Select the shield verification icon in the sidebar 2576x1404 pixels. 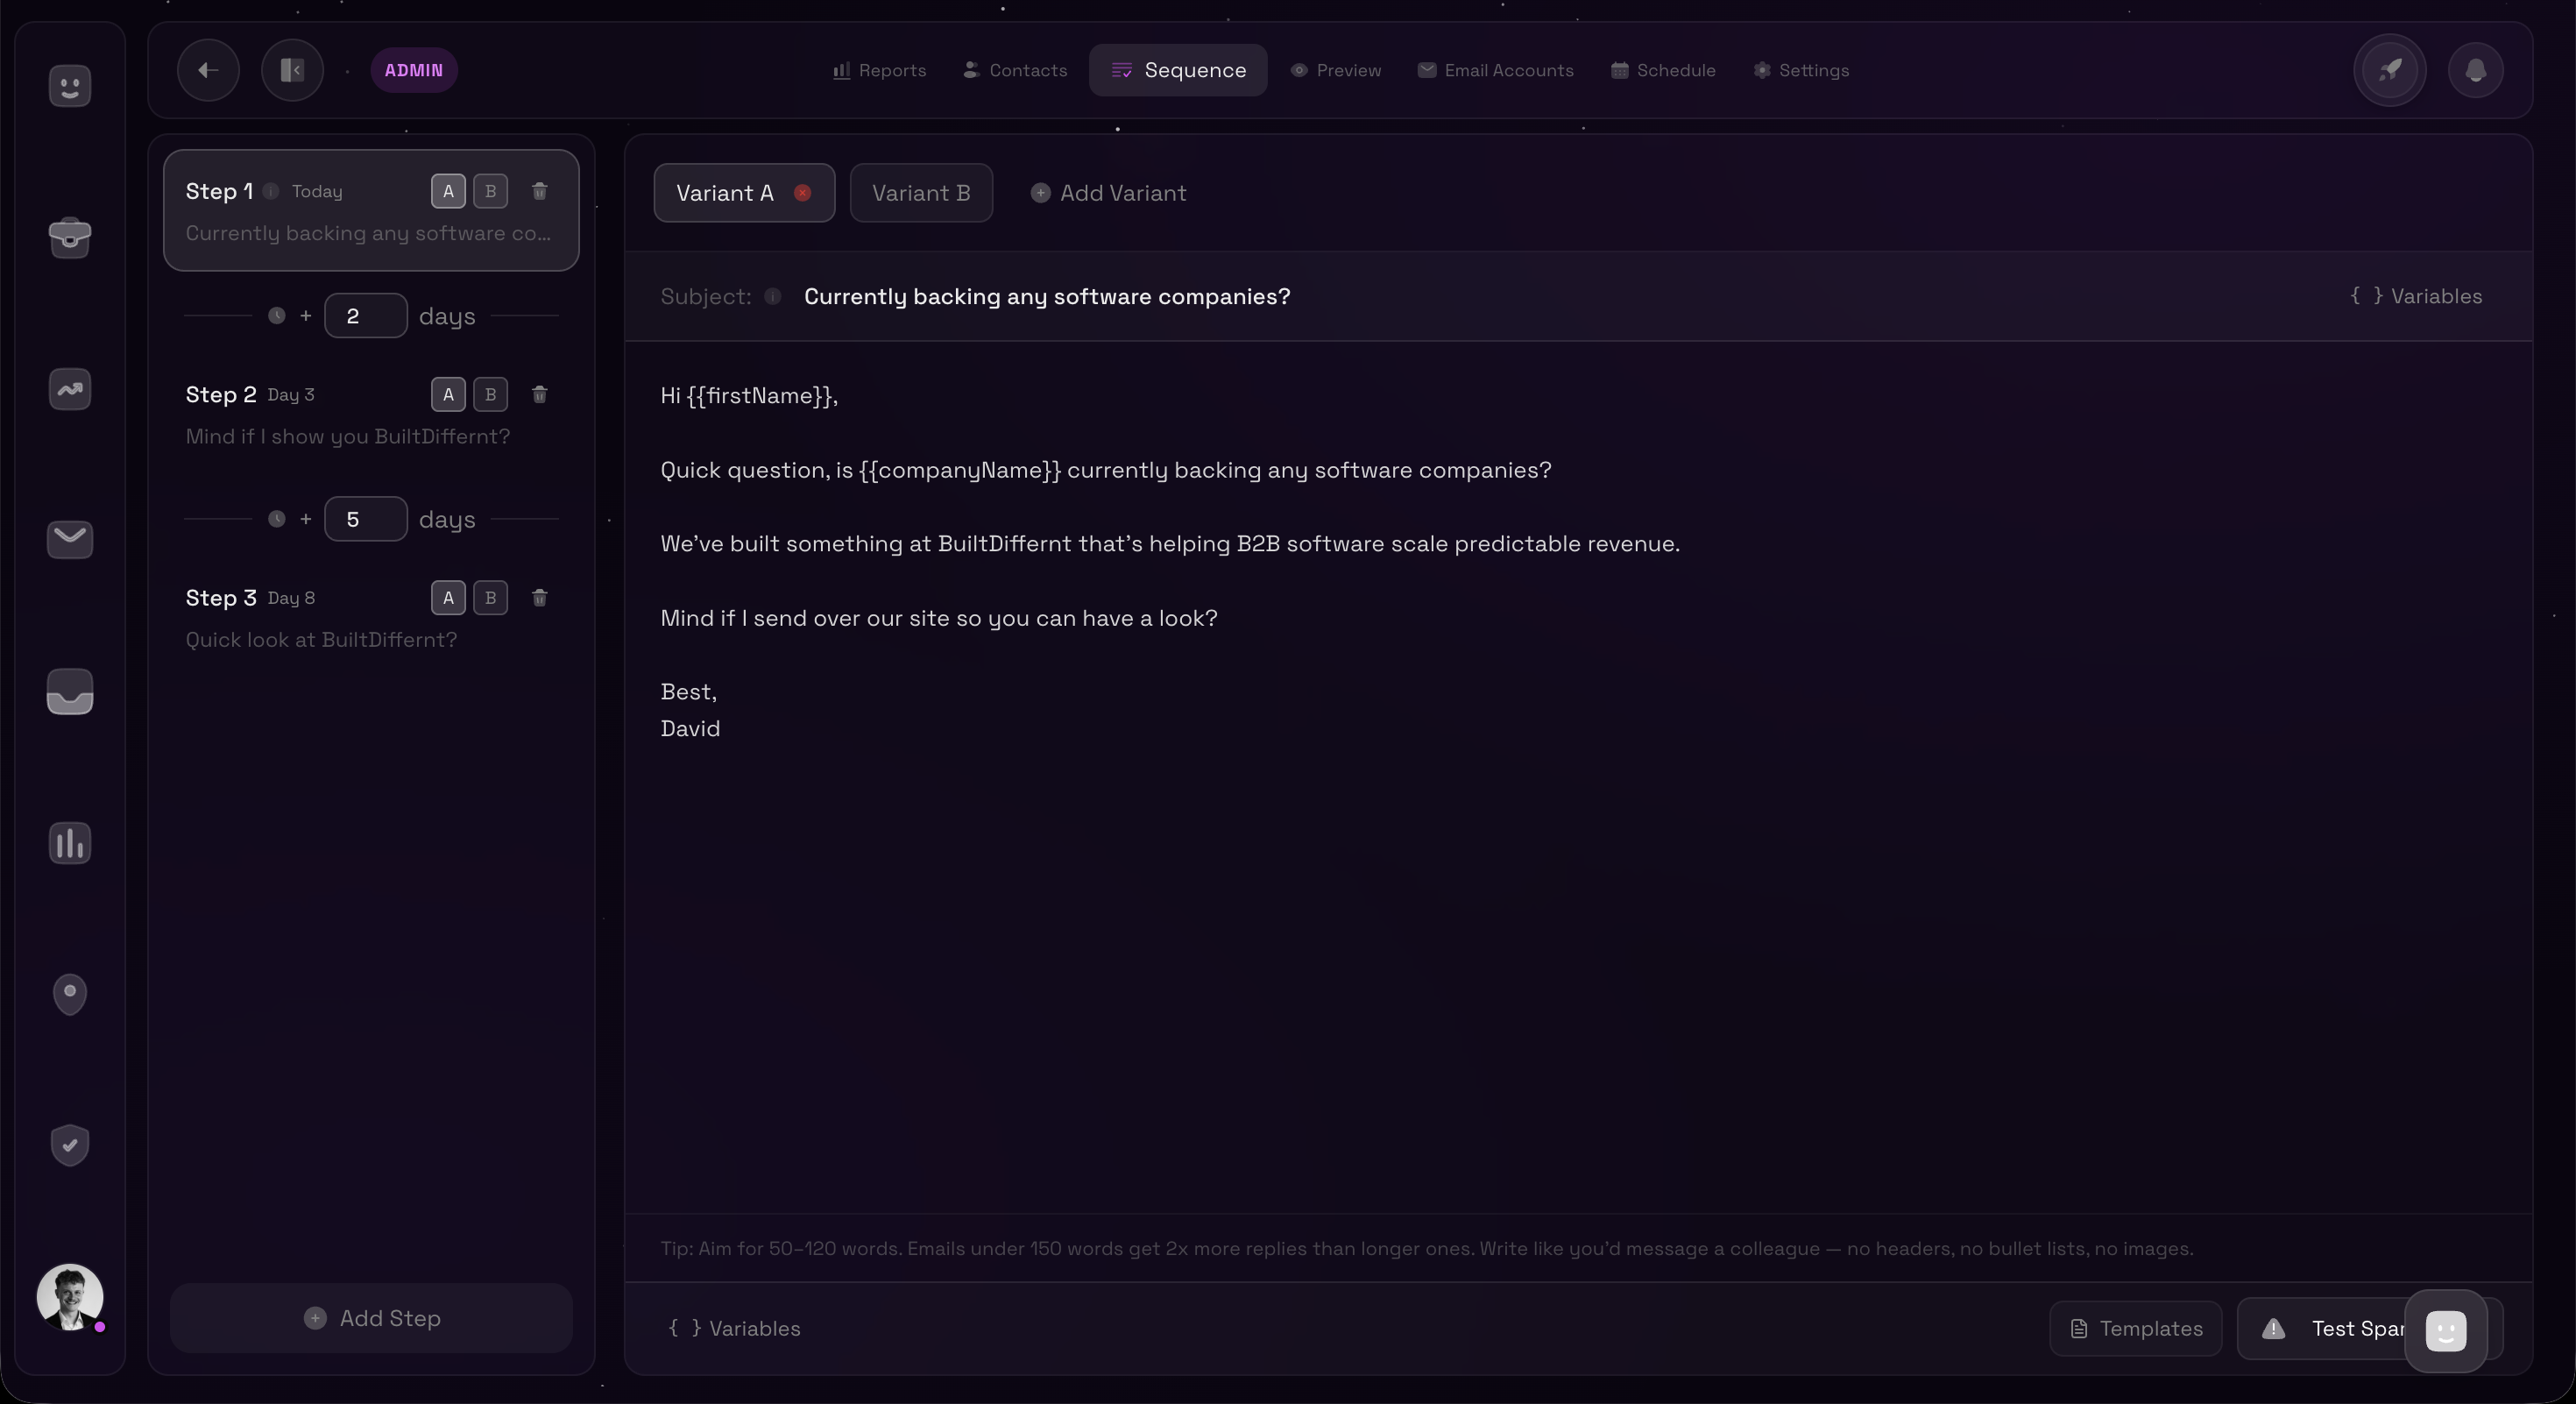69,1145
